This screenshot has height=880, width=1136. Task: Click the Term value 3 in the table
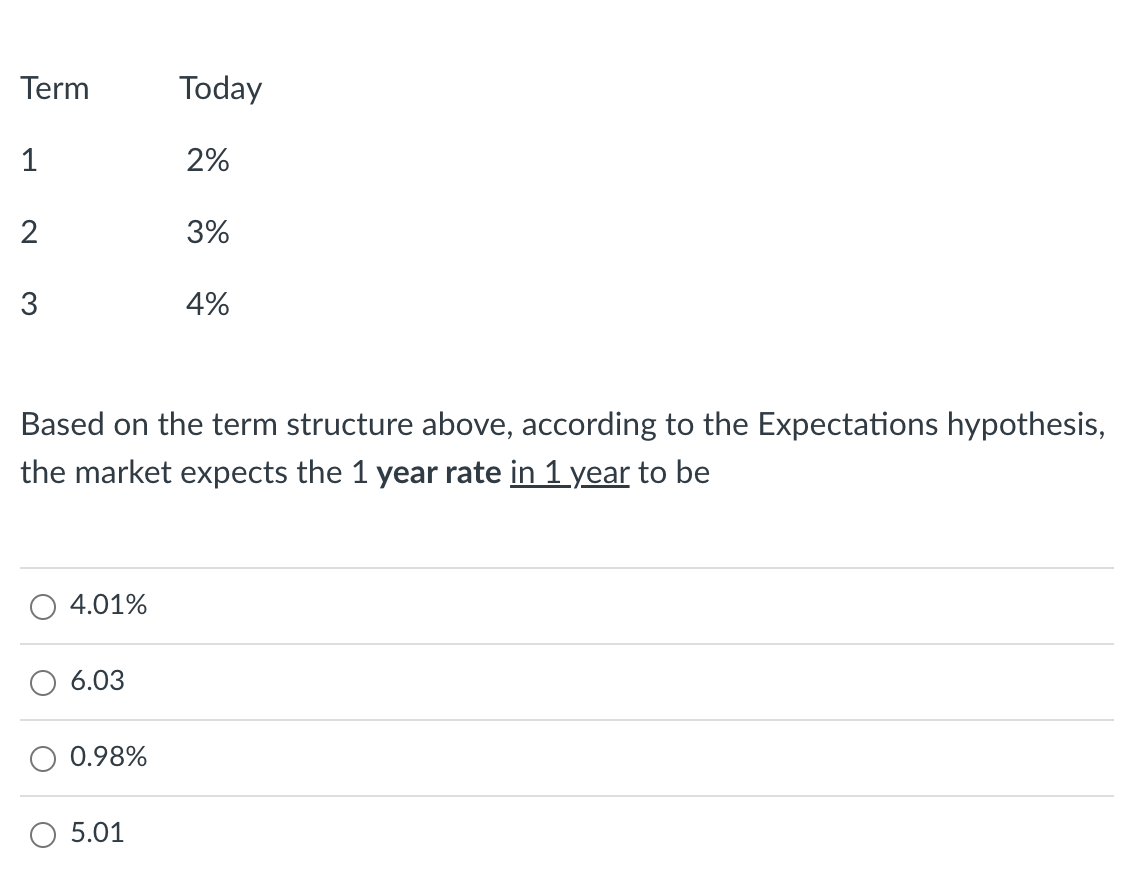(x=29, y=304)
